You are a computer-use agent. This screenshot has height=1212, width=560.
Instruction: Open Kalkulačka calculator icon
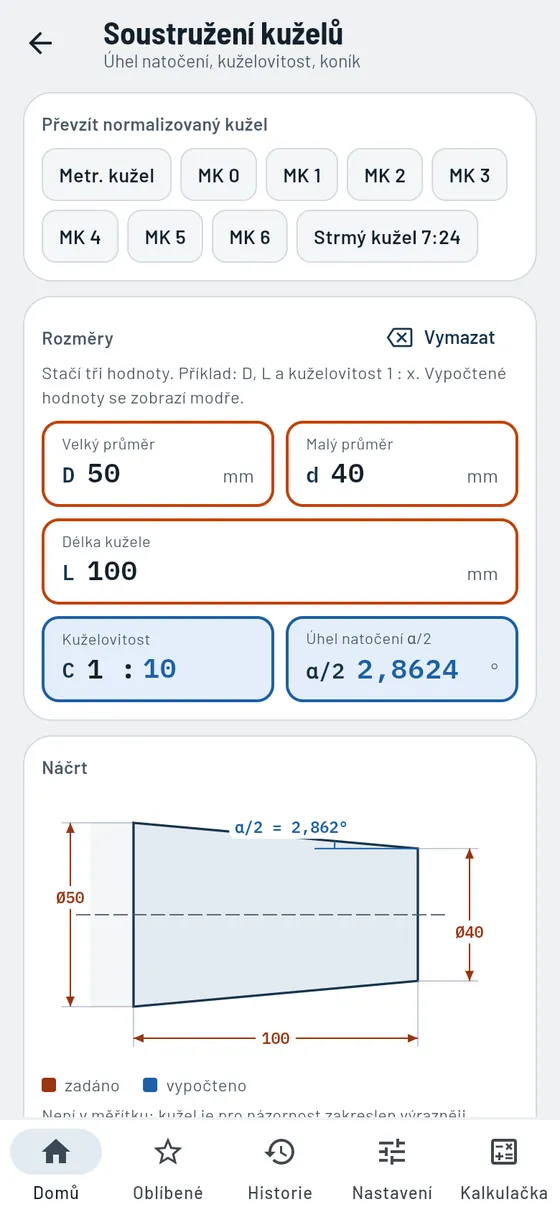point(504,1152)
